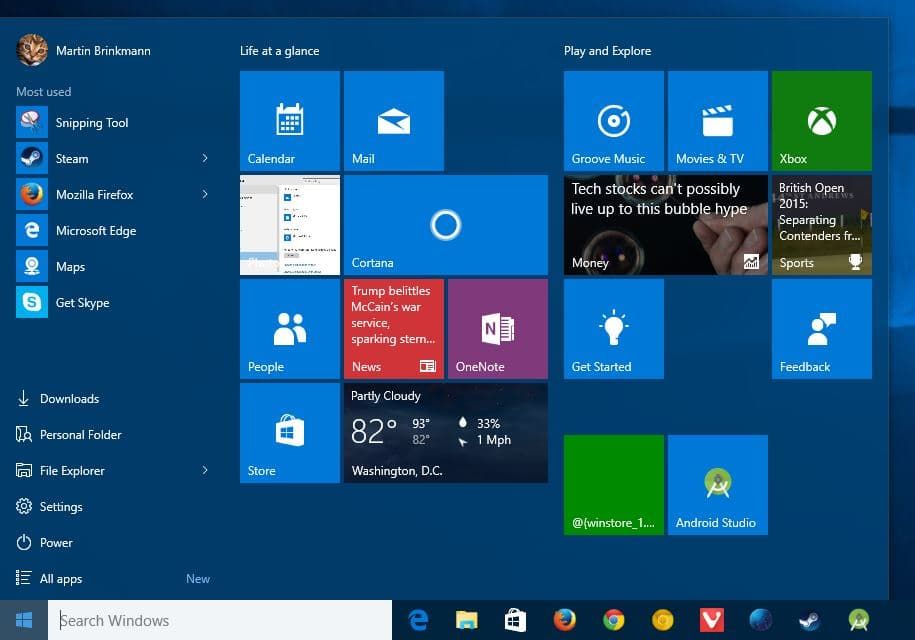
Task: Open the weather tile for Washington, D.C.
Action: tap(445, 433)
